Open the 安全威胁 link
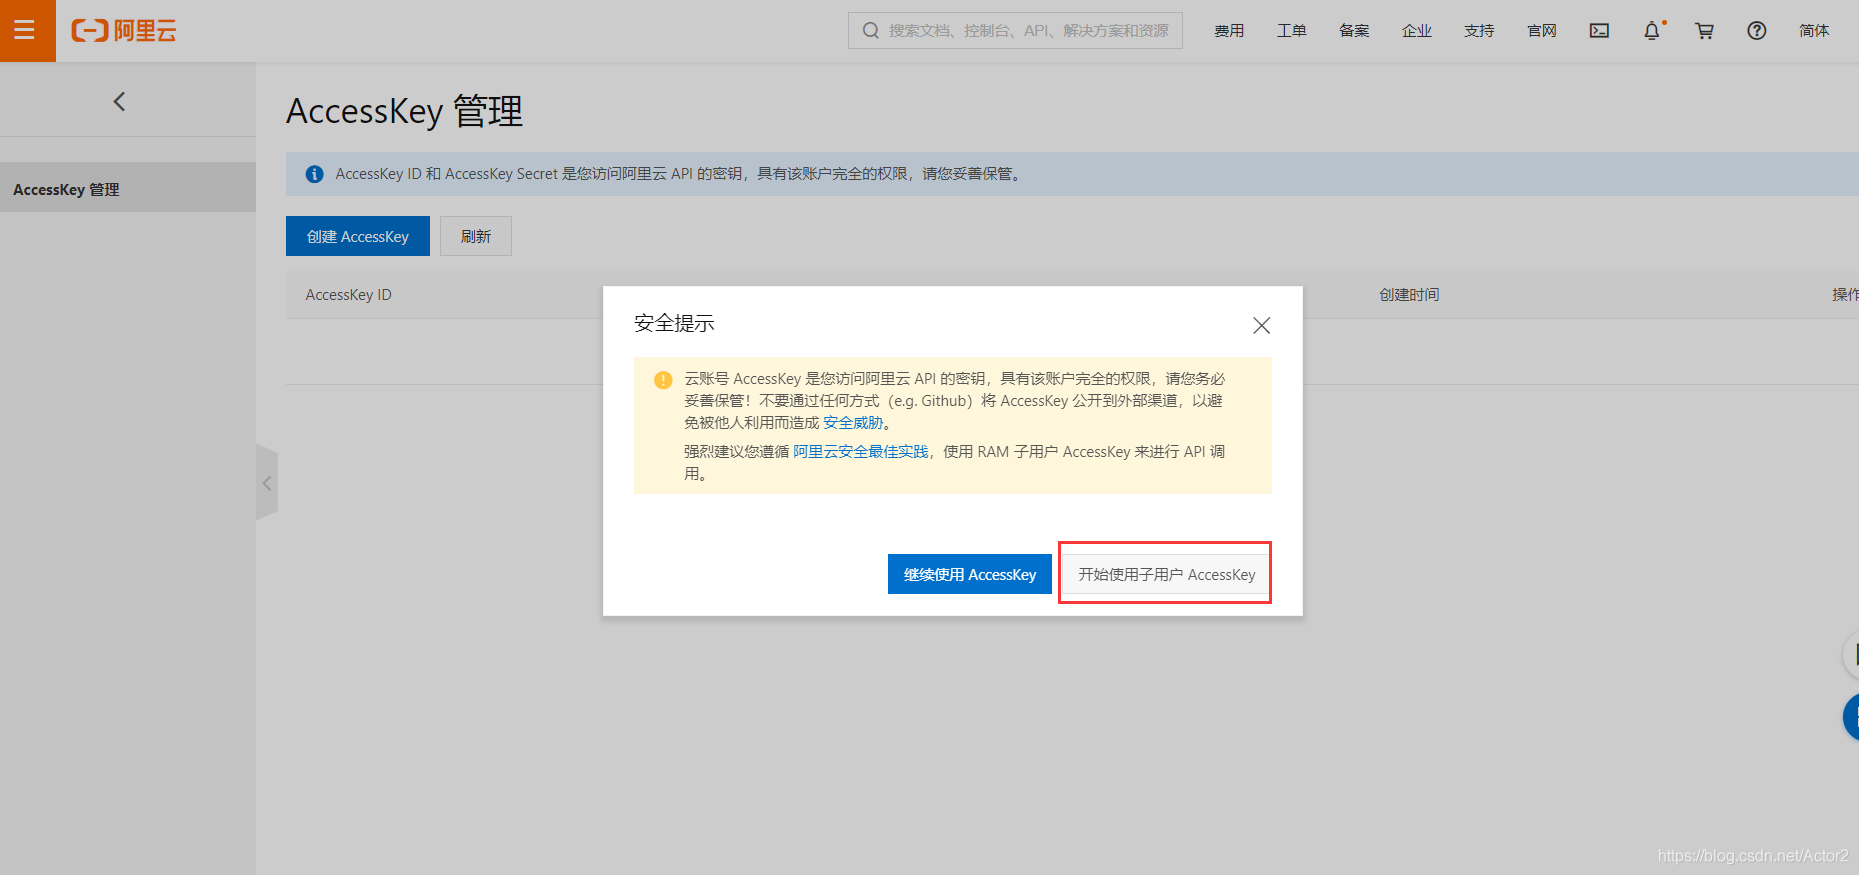Viewport: 1859px width, 875px height. coord(853,423)
